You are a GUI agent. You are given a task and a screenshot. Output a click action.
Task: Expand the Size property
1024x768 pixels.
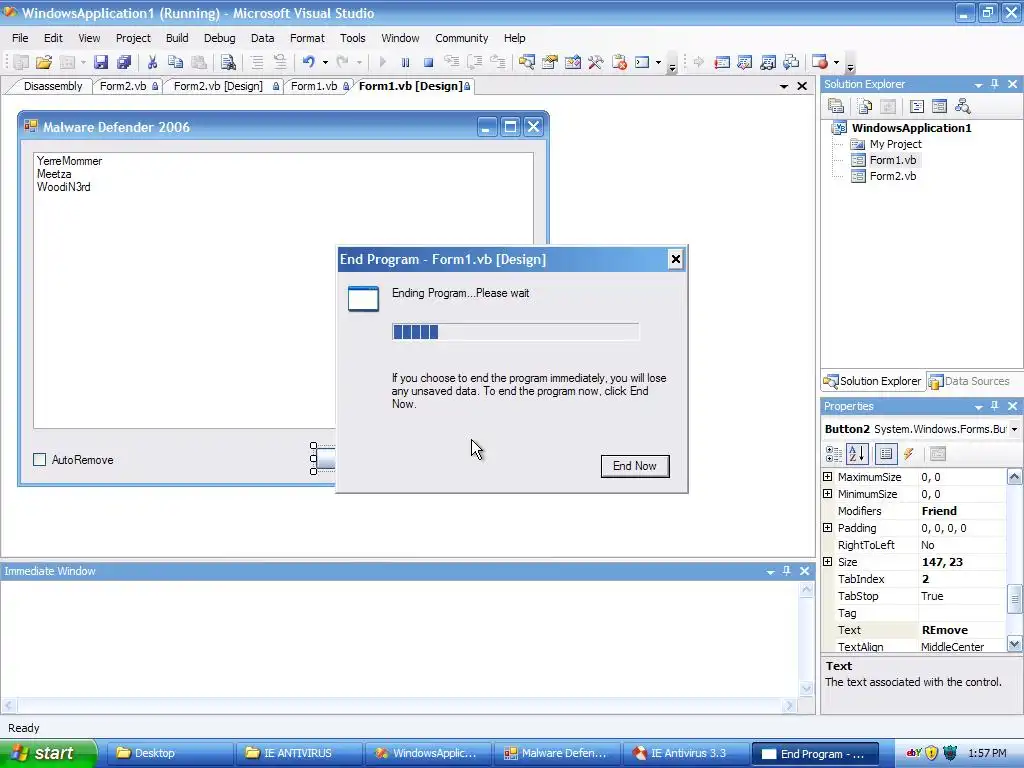pyautogui.click(x=827, y=562)
